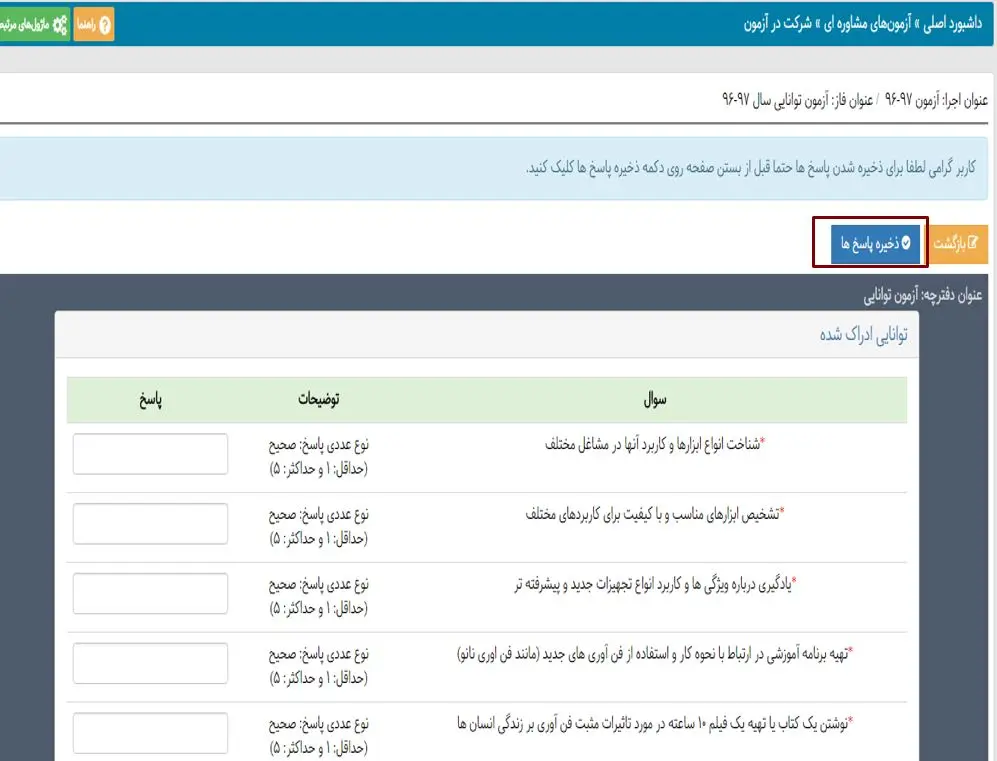Click question text شناخت انواع ابزارها و کاربرد آنها
This screenshot has height=761, width=997.
(x=655, y=444)
